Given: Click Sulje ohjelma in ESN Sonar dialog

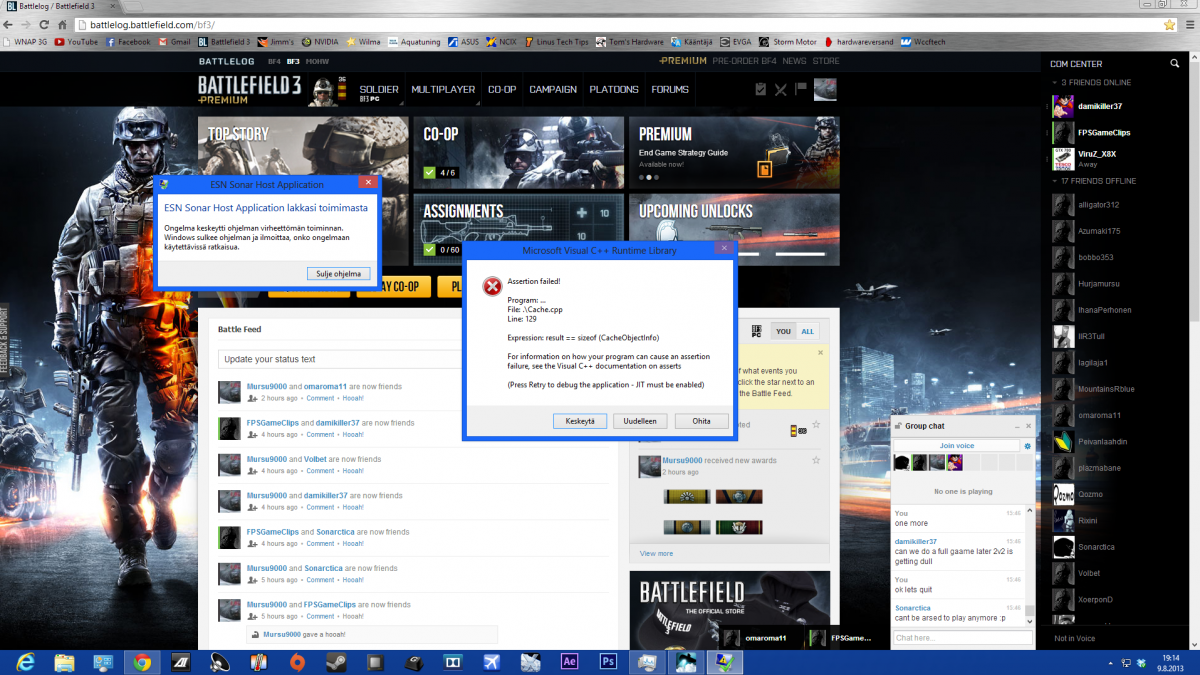Looking at the screenshot, I should [339, 273].
